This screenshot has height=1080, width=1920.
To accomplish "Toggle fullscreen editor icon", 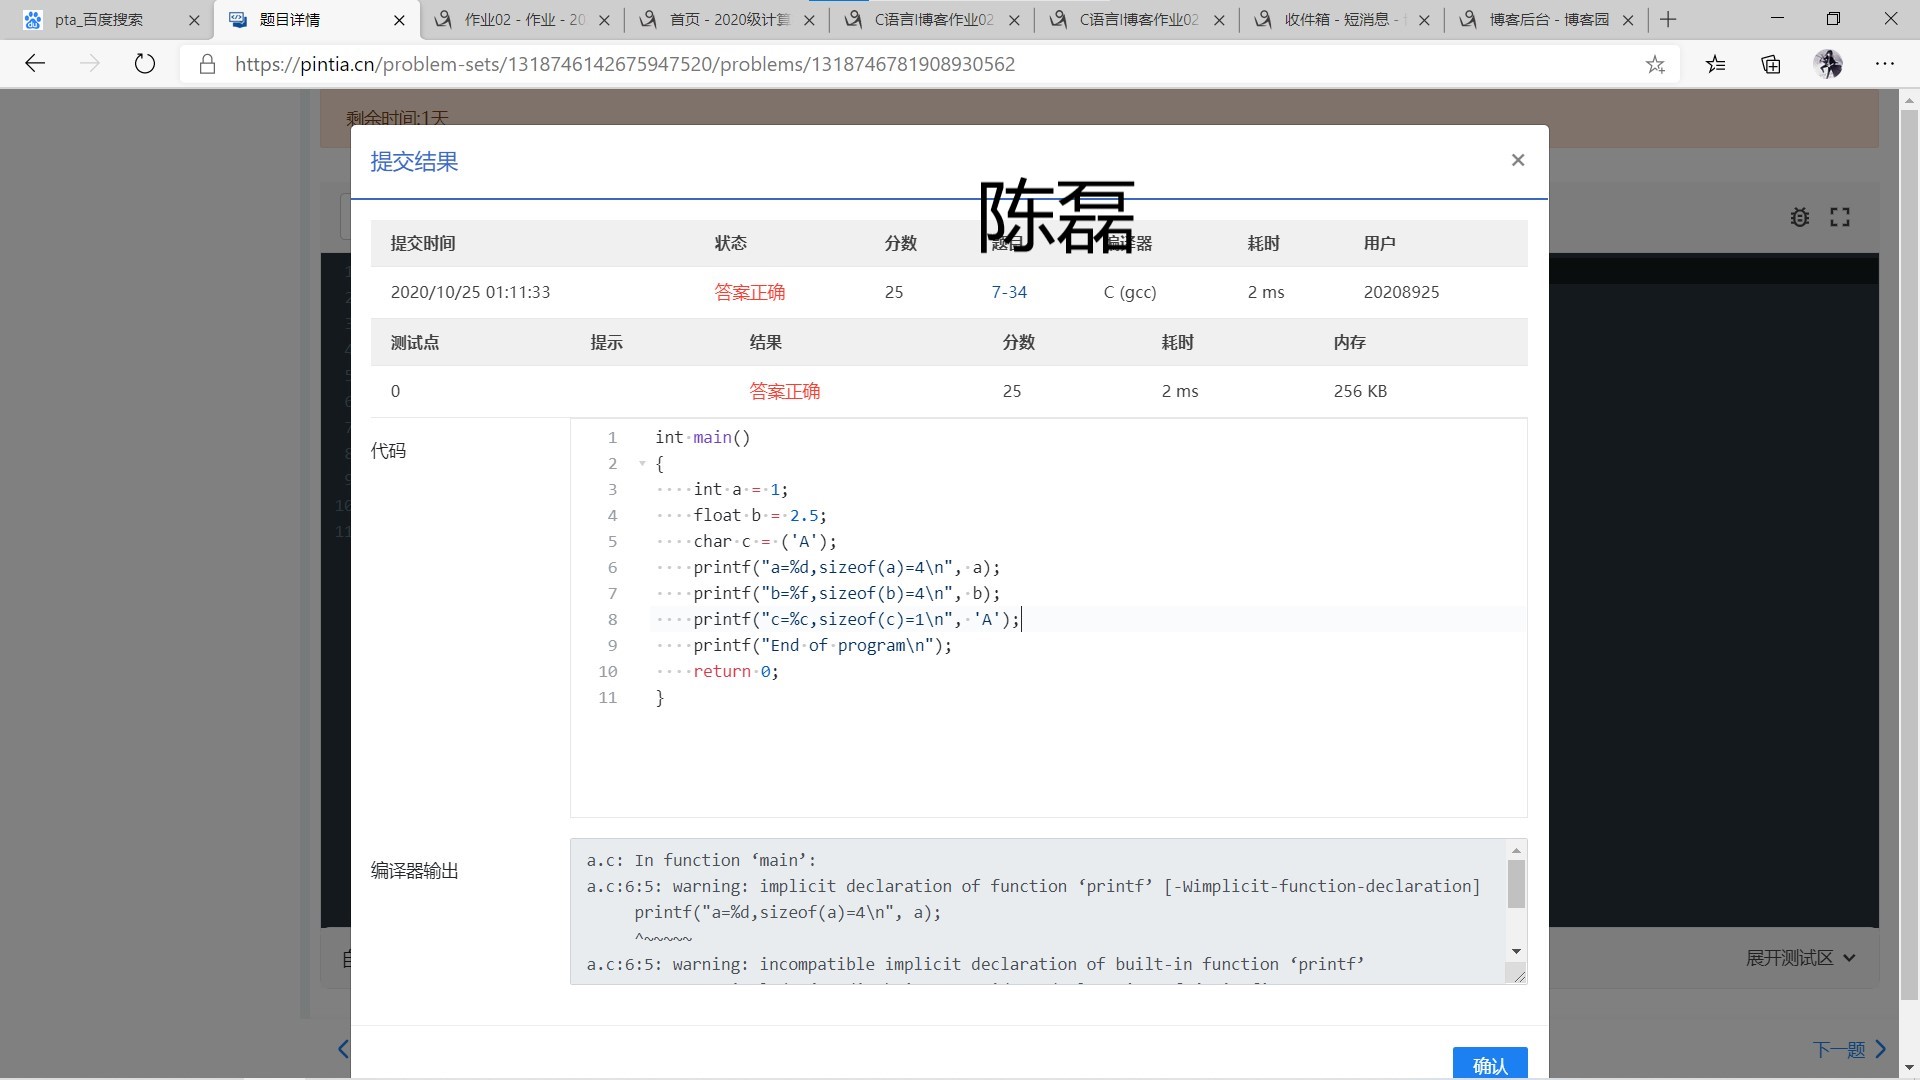I will pyautogui.click(x=1840, y=217).
